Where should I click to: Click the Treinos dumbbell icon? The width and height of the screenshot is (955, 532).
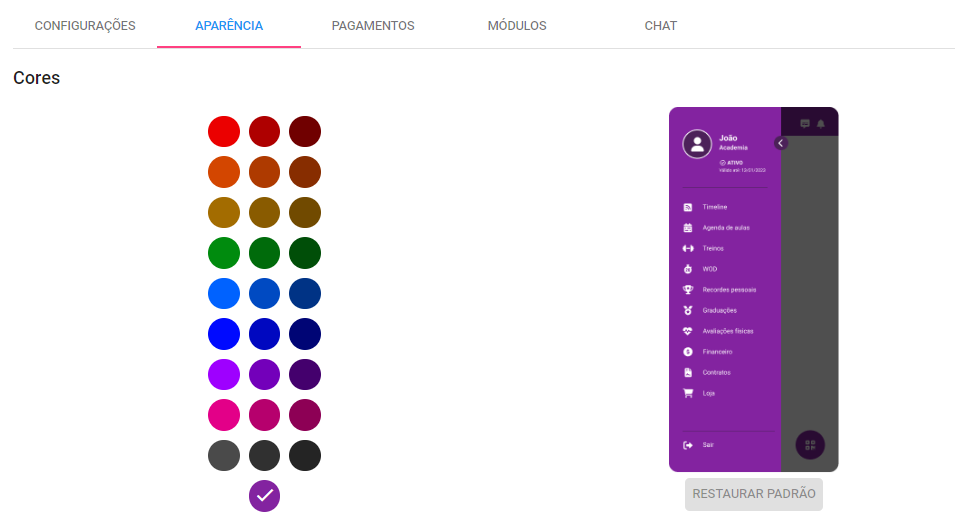click(x=688, y=249)
